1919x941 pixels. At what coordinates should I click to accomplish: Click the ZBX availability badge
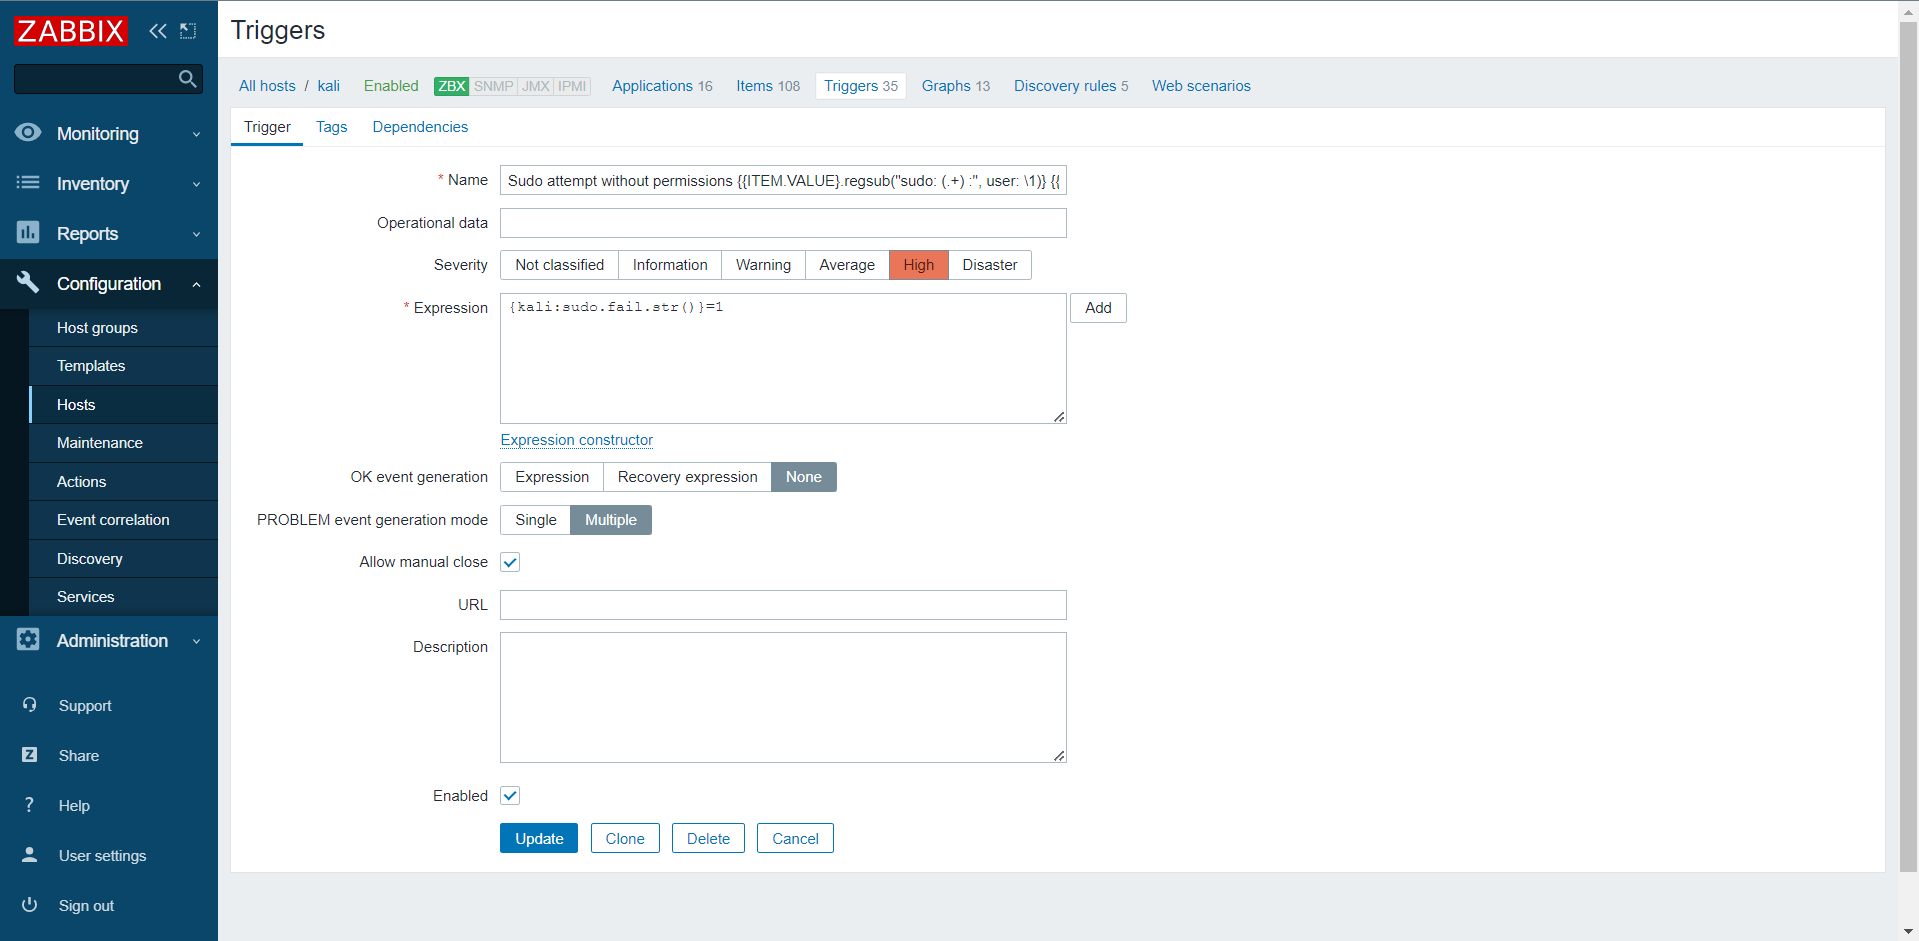[452, 86]
